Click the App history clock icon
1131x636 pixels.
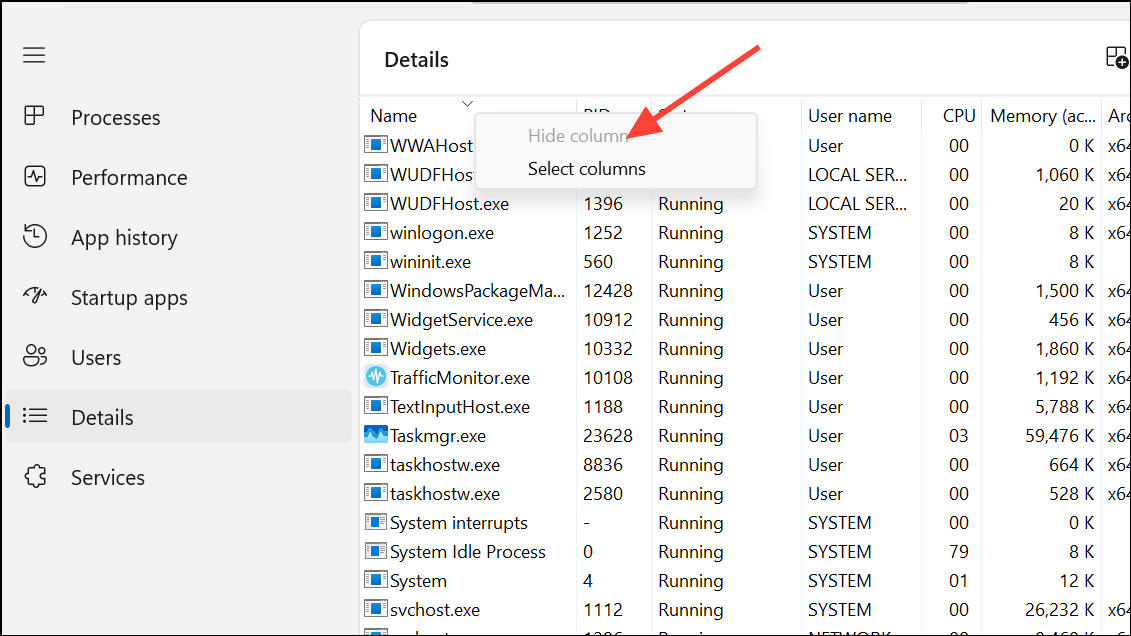(x=35, y=237)
